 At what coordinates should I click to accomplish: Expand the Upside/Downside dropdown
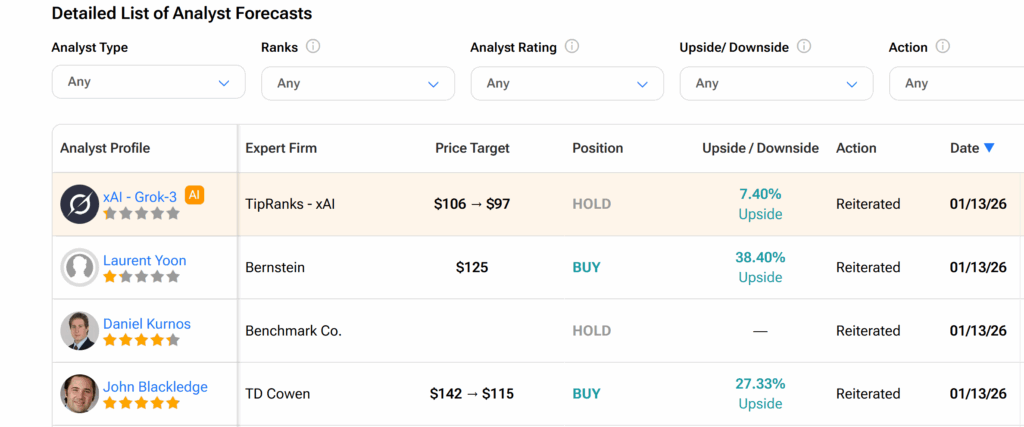tap(776, 84)
